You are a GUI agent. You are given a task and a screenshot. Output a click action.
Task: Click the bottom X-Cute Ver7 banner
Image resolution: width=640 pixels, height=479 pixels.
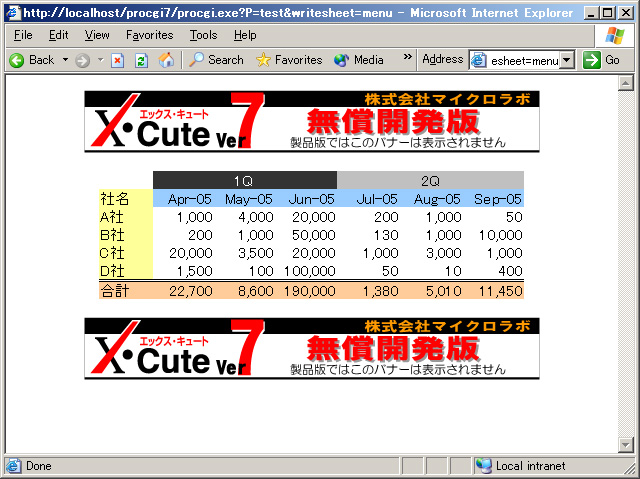click(313, 349)
